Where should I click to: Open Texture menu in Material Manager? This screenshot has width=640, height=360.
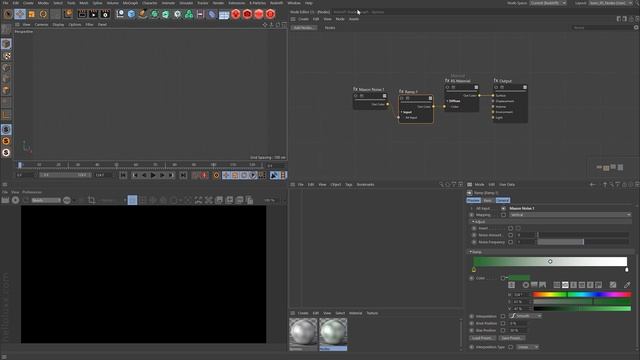pos(372,313)
